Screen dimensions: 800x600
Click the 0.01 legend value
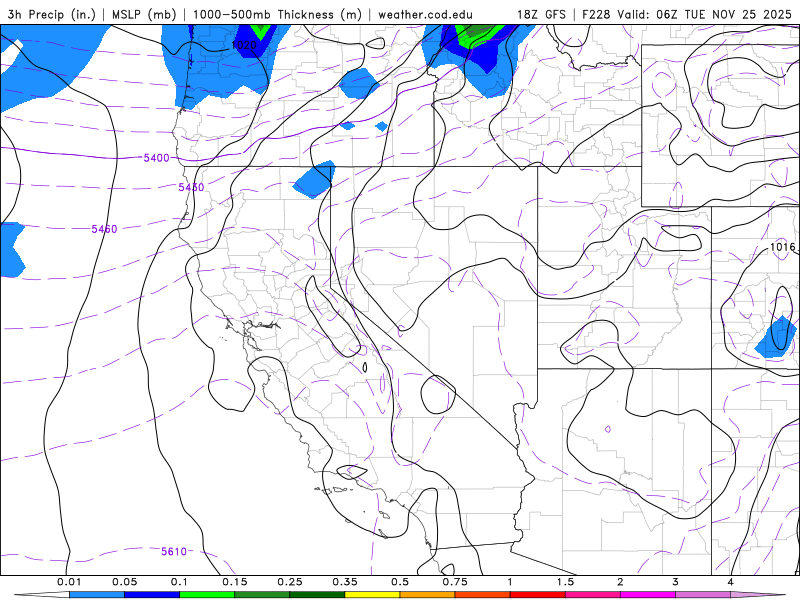[69, 582]
